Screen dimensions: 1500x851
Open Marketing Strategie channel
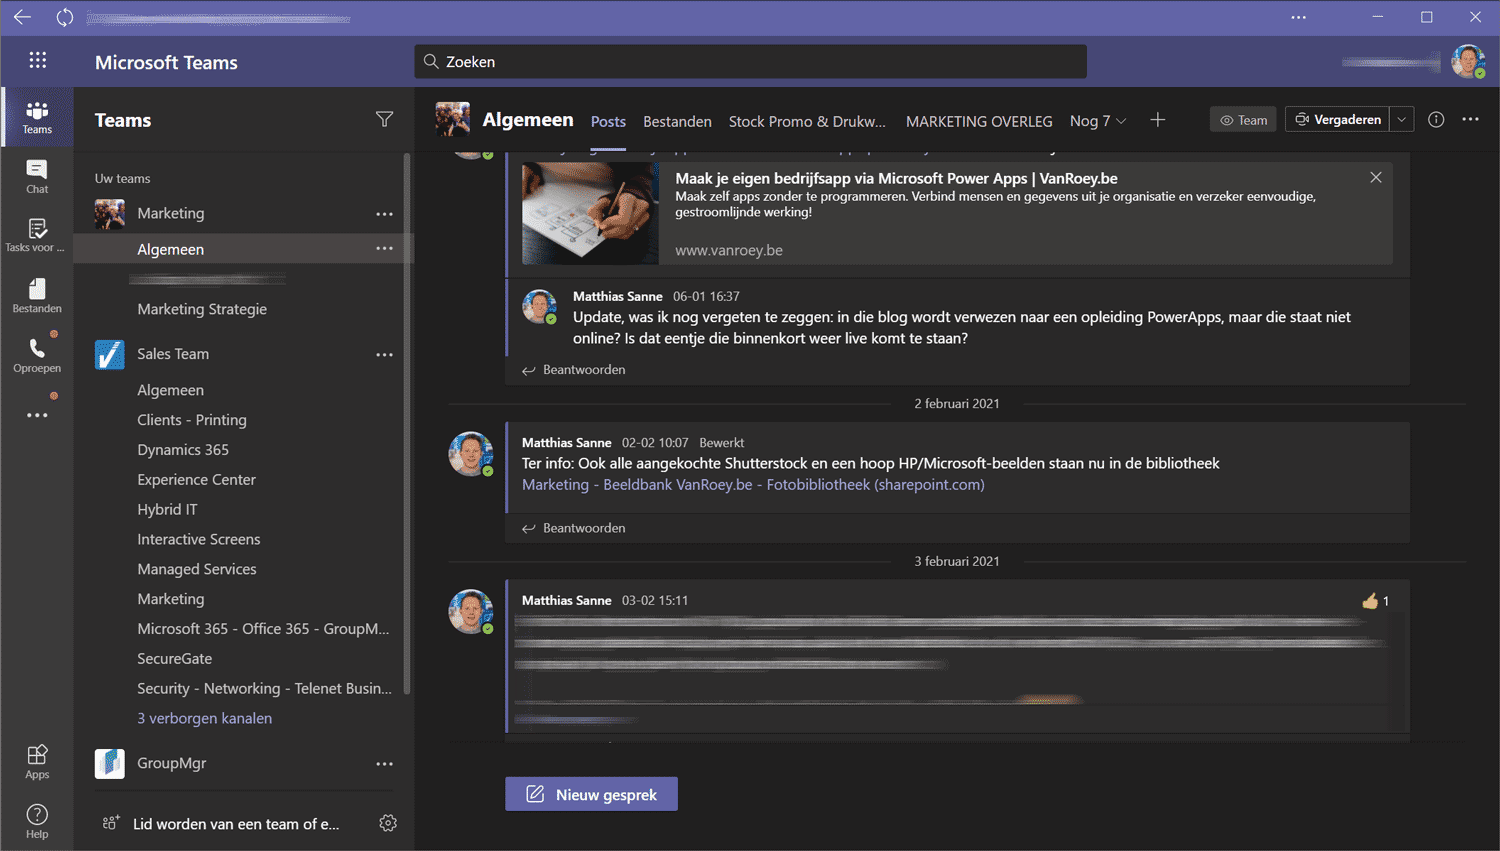coord(202,309)
